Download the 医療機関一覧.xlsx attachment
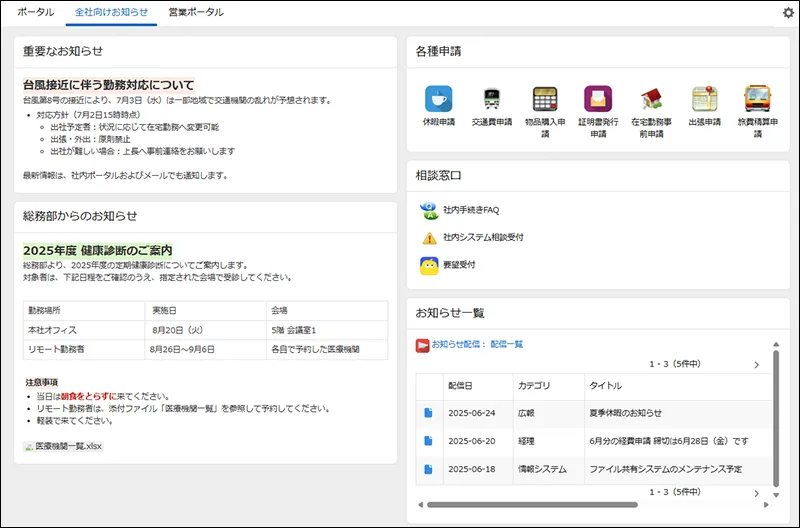 [x=68, y=446]
